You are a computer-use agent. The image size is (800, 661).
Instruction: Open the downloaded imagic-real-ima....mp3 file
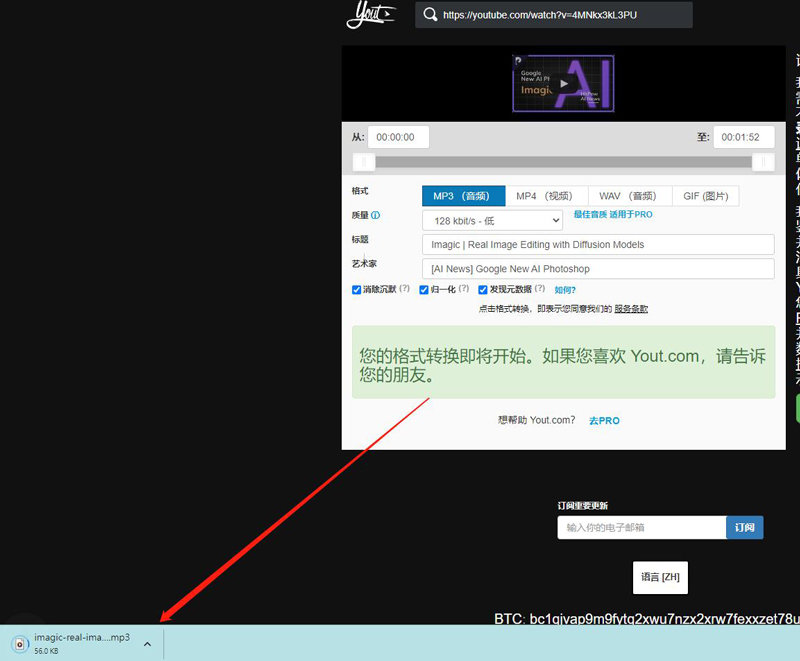tap(82, 638)
